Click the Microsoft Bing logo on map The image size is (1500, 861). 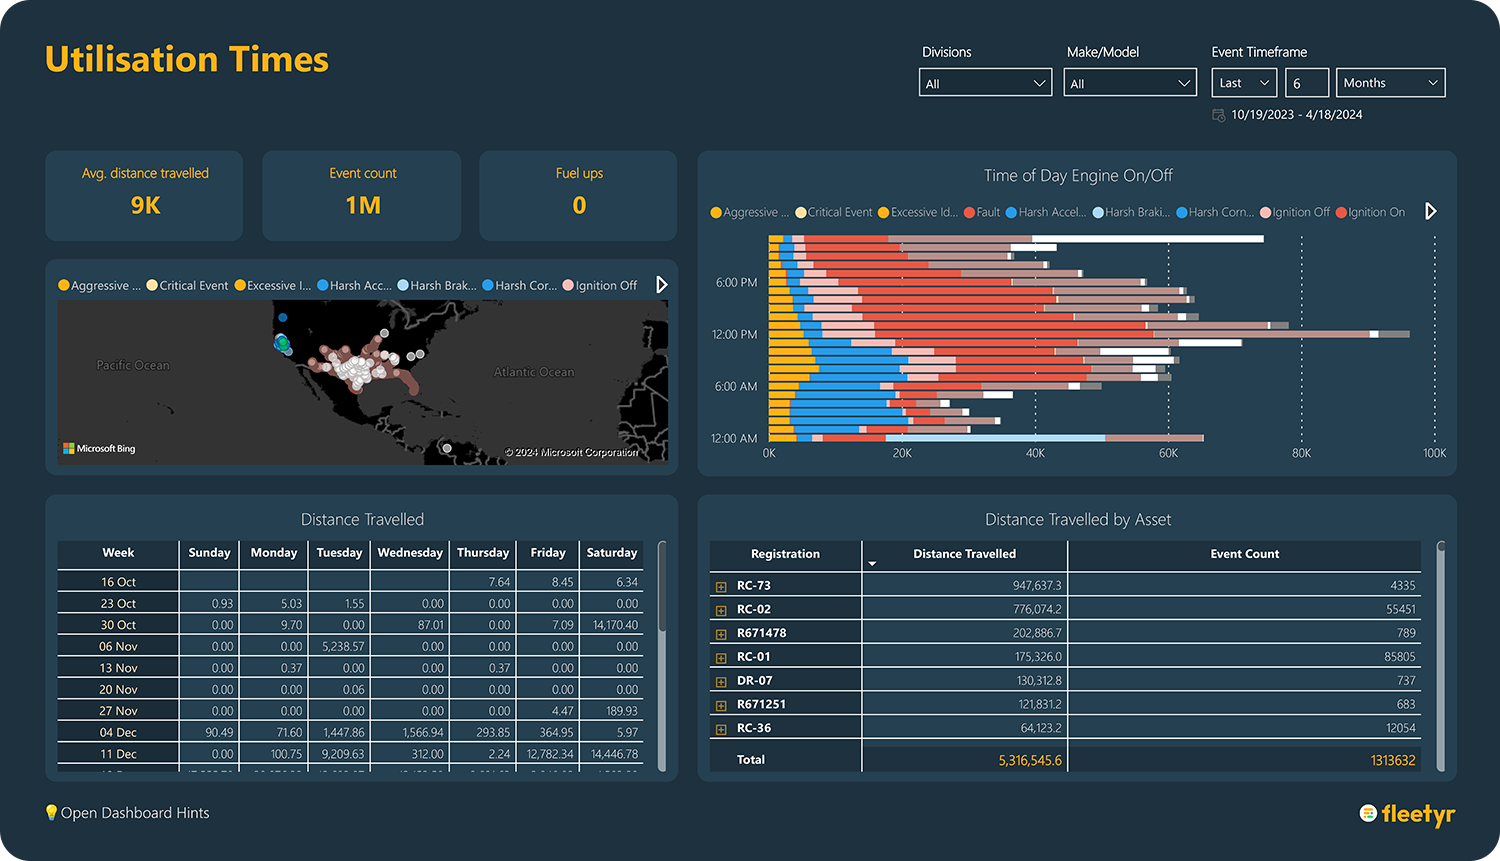pos(99,448)
